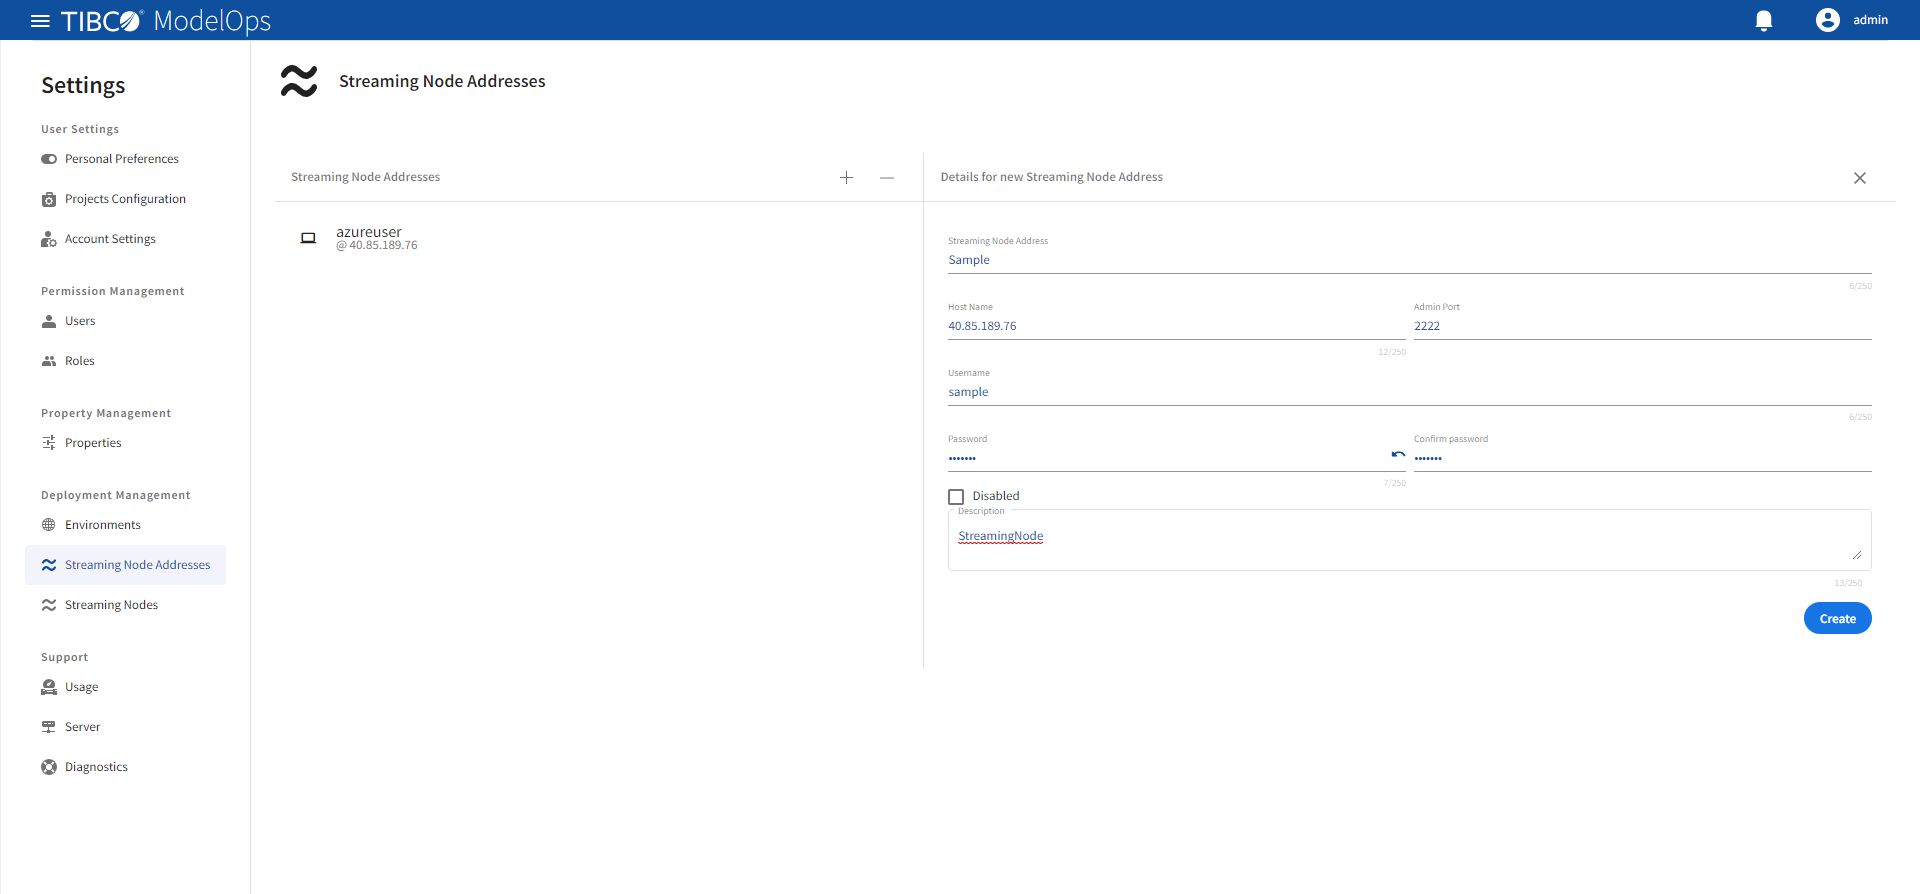
Task: Go to Usage under Support
Action: tap(82, 687)
